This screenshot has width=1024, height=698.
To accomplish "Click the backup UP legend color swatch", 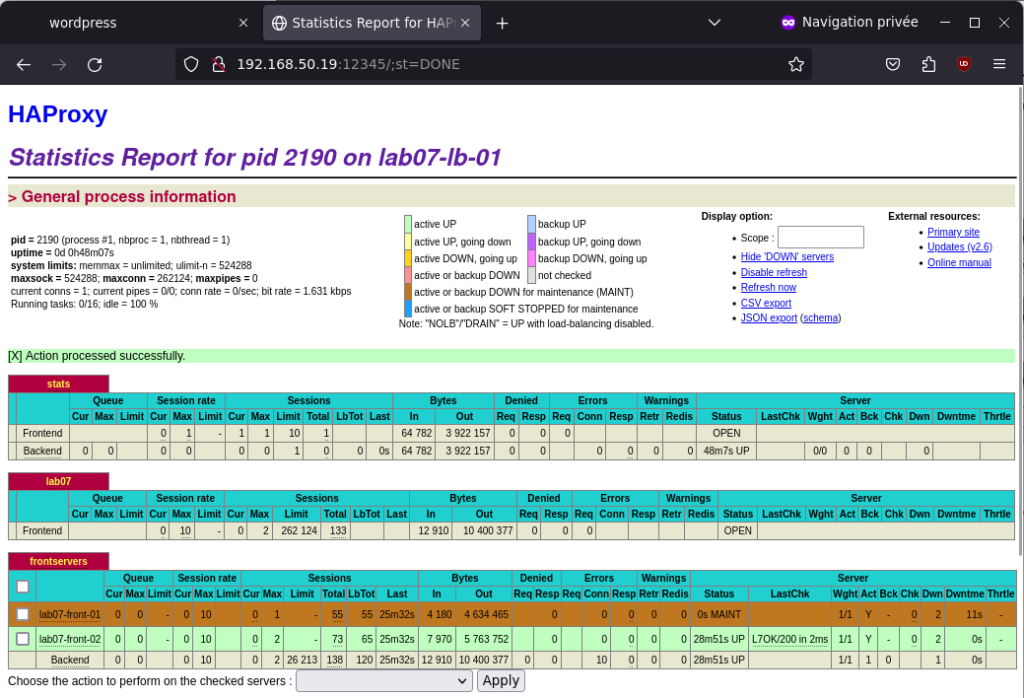I will 532,224.
